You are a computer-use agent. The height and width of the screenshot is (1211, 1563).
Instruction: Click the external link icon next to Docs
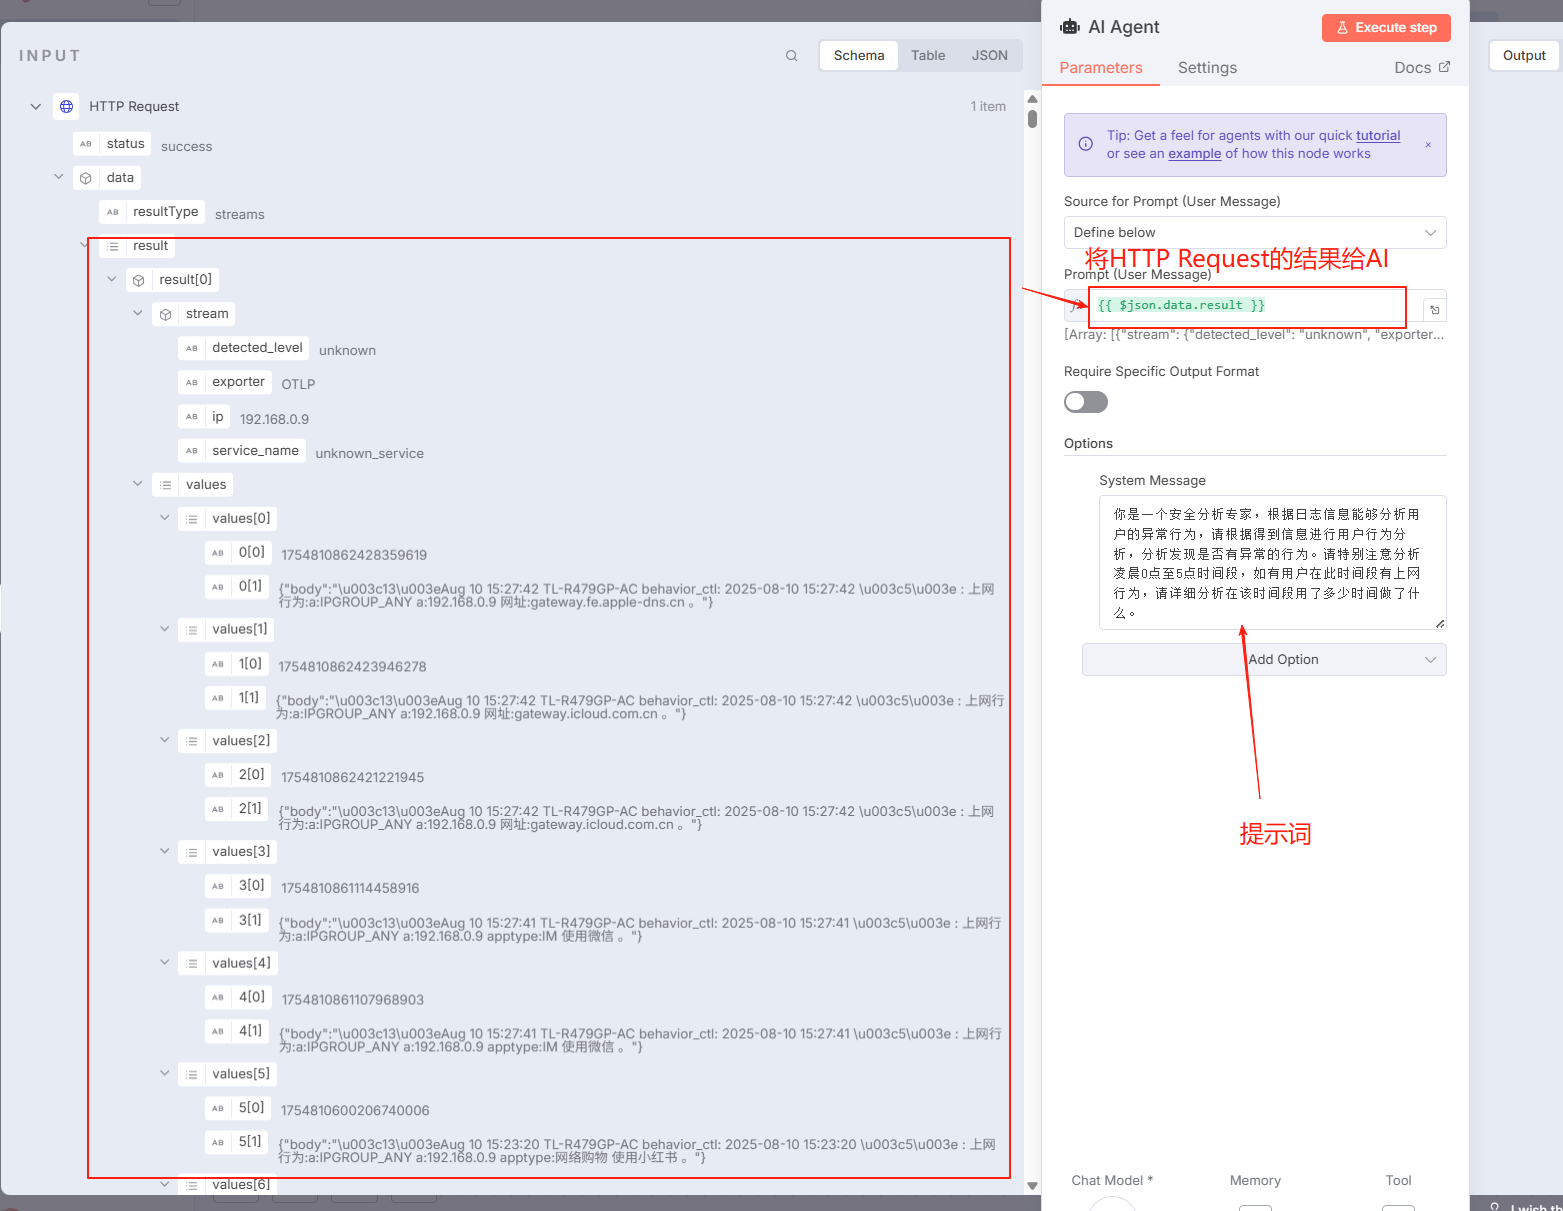click(x=1443, y=67)
